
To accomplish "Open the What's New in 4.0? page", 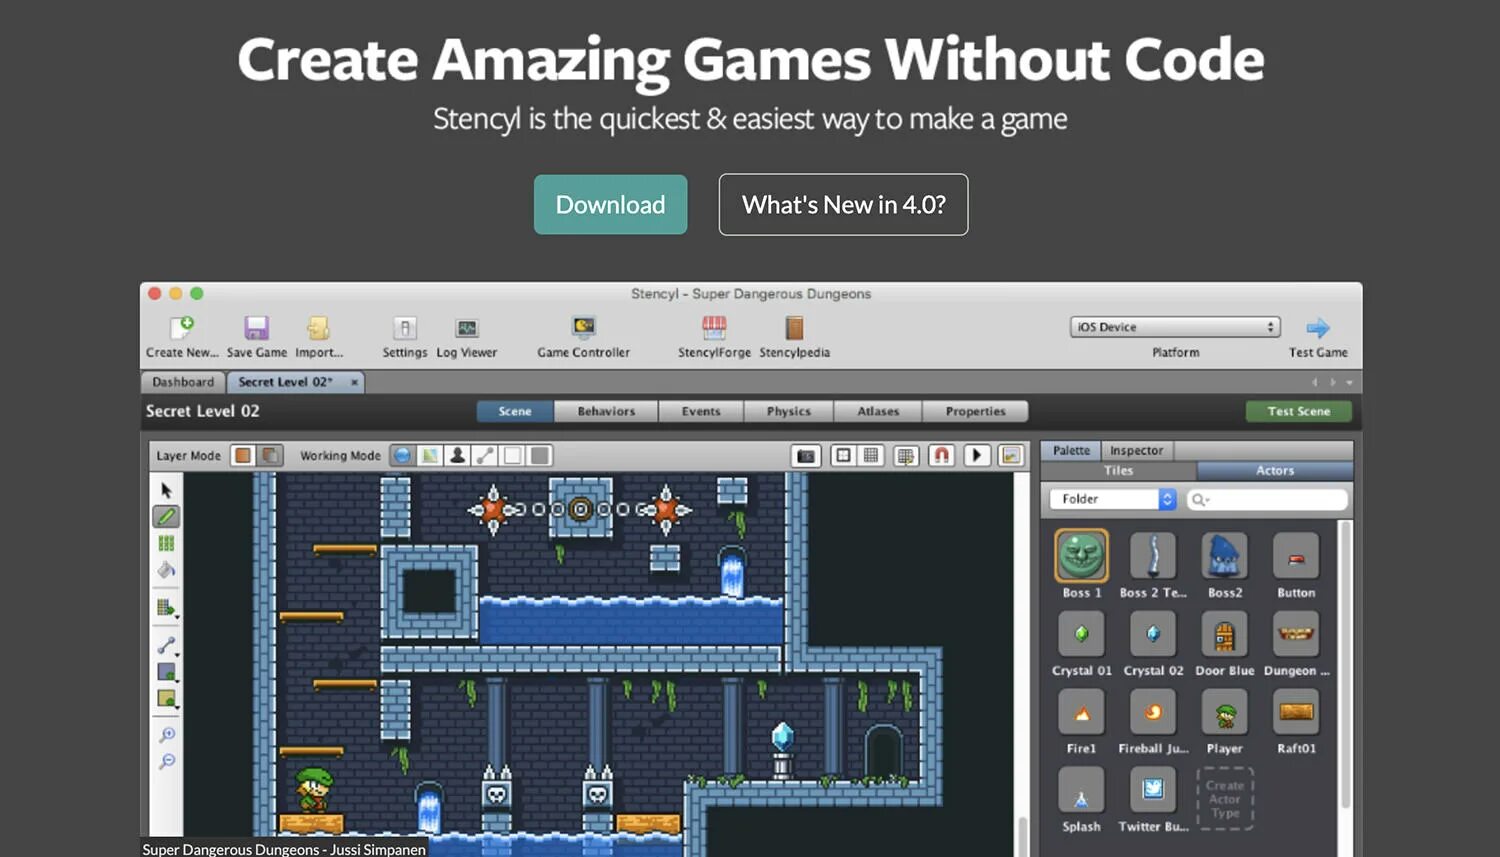I will 843,205.
